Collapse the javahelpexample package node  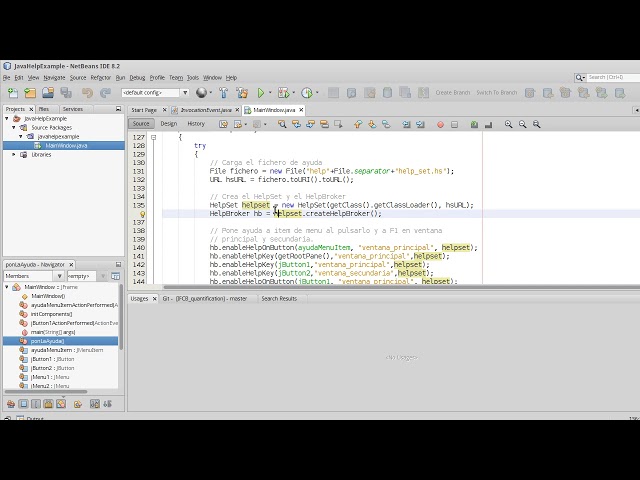21,136
